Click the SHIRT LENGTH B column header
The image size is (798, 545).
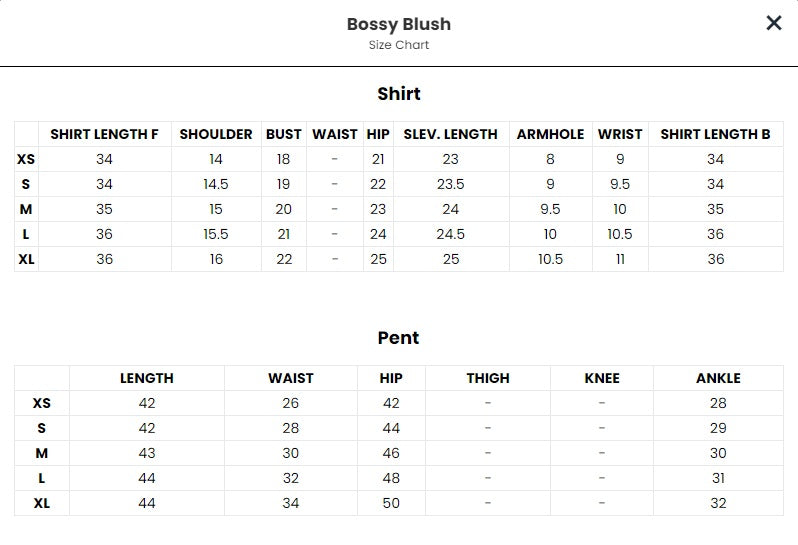[x=715, y=134]
